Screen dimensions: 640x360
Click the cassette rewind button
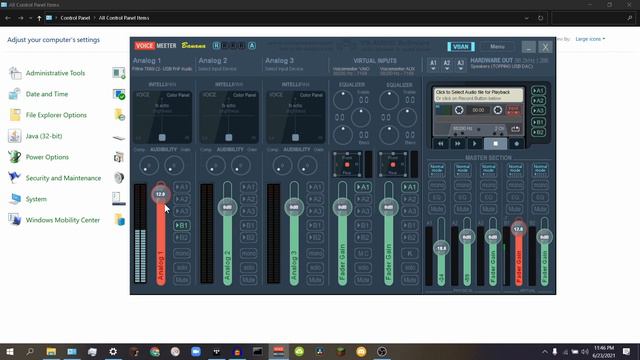click(441, 144)
